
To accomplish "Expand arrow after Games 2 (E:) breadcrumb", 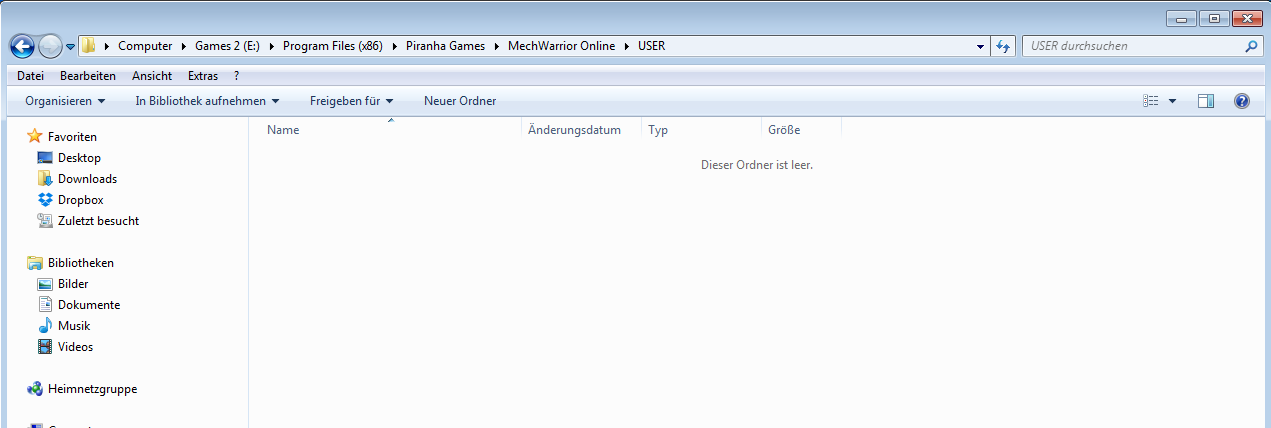I will [x=271, y=46].
